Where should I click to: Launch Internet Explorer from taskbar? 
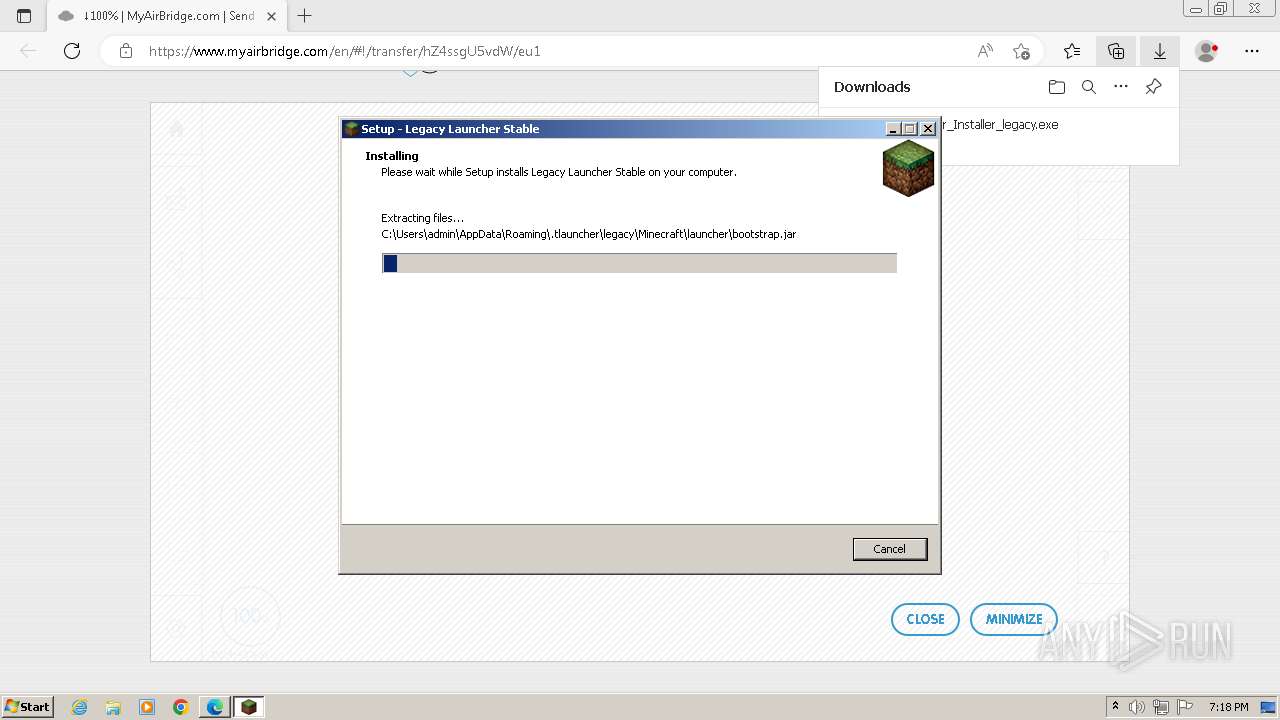point(80,707)
